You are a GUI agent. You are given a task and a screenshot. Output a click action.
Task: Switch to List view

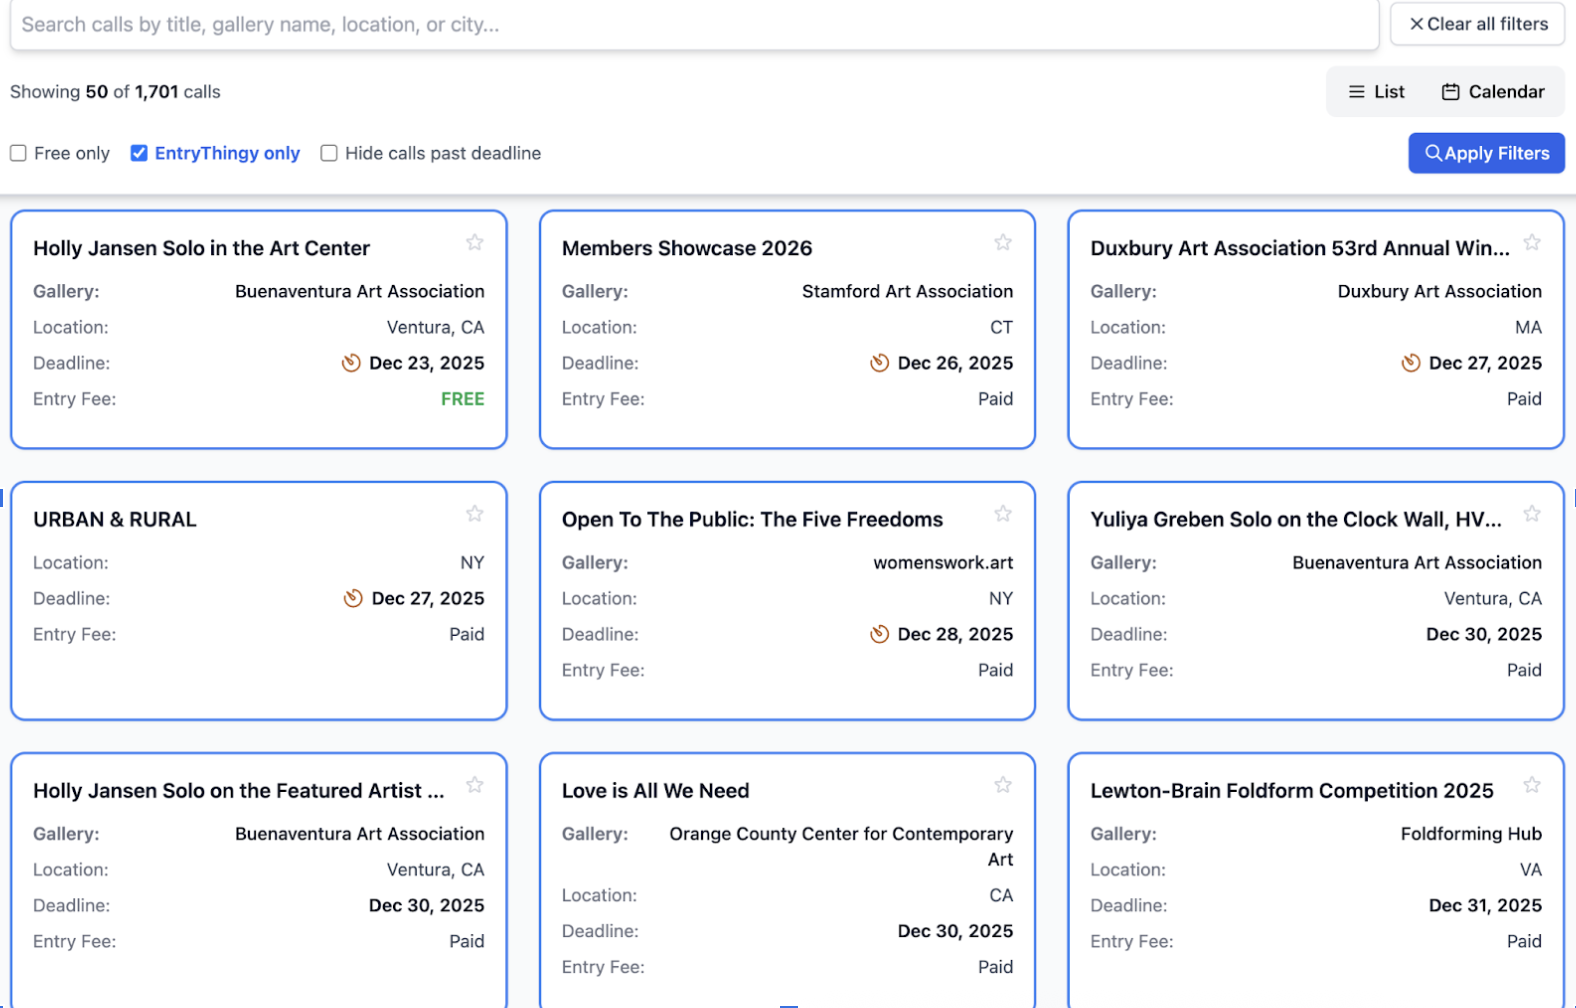[x=1376, y=92]
